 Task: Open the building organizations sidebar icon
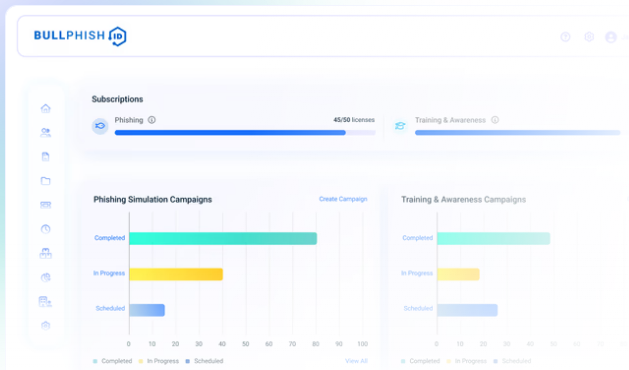tap(45, 301)
